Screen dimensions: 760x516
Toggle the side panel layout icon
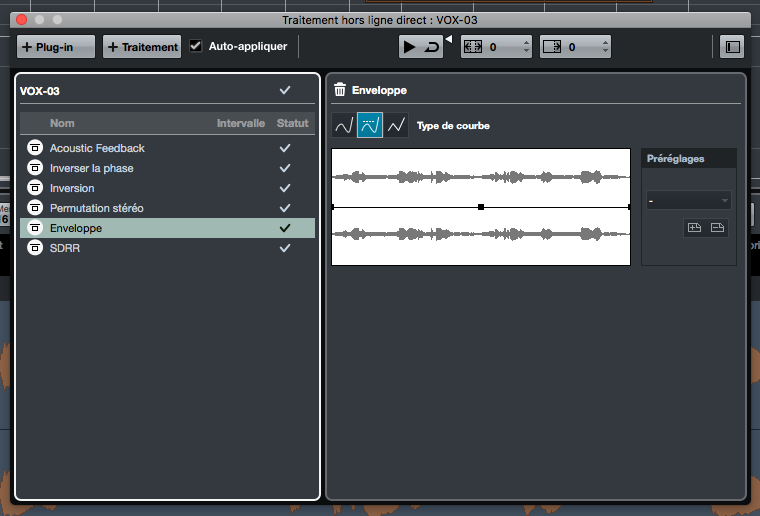coord(732,47)
